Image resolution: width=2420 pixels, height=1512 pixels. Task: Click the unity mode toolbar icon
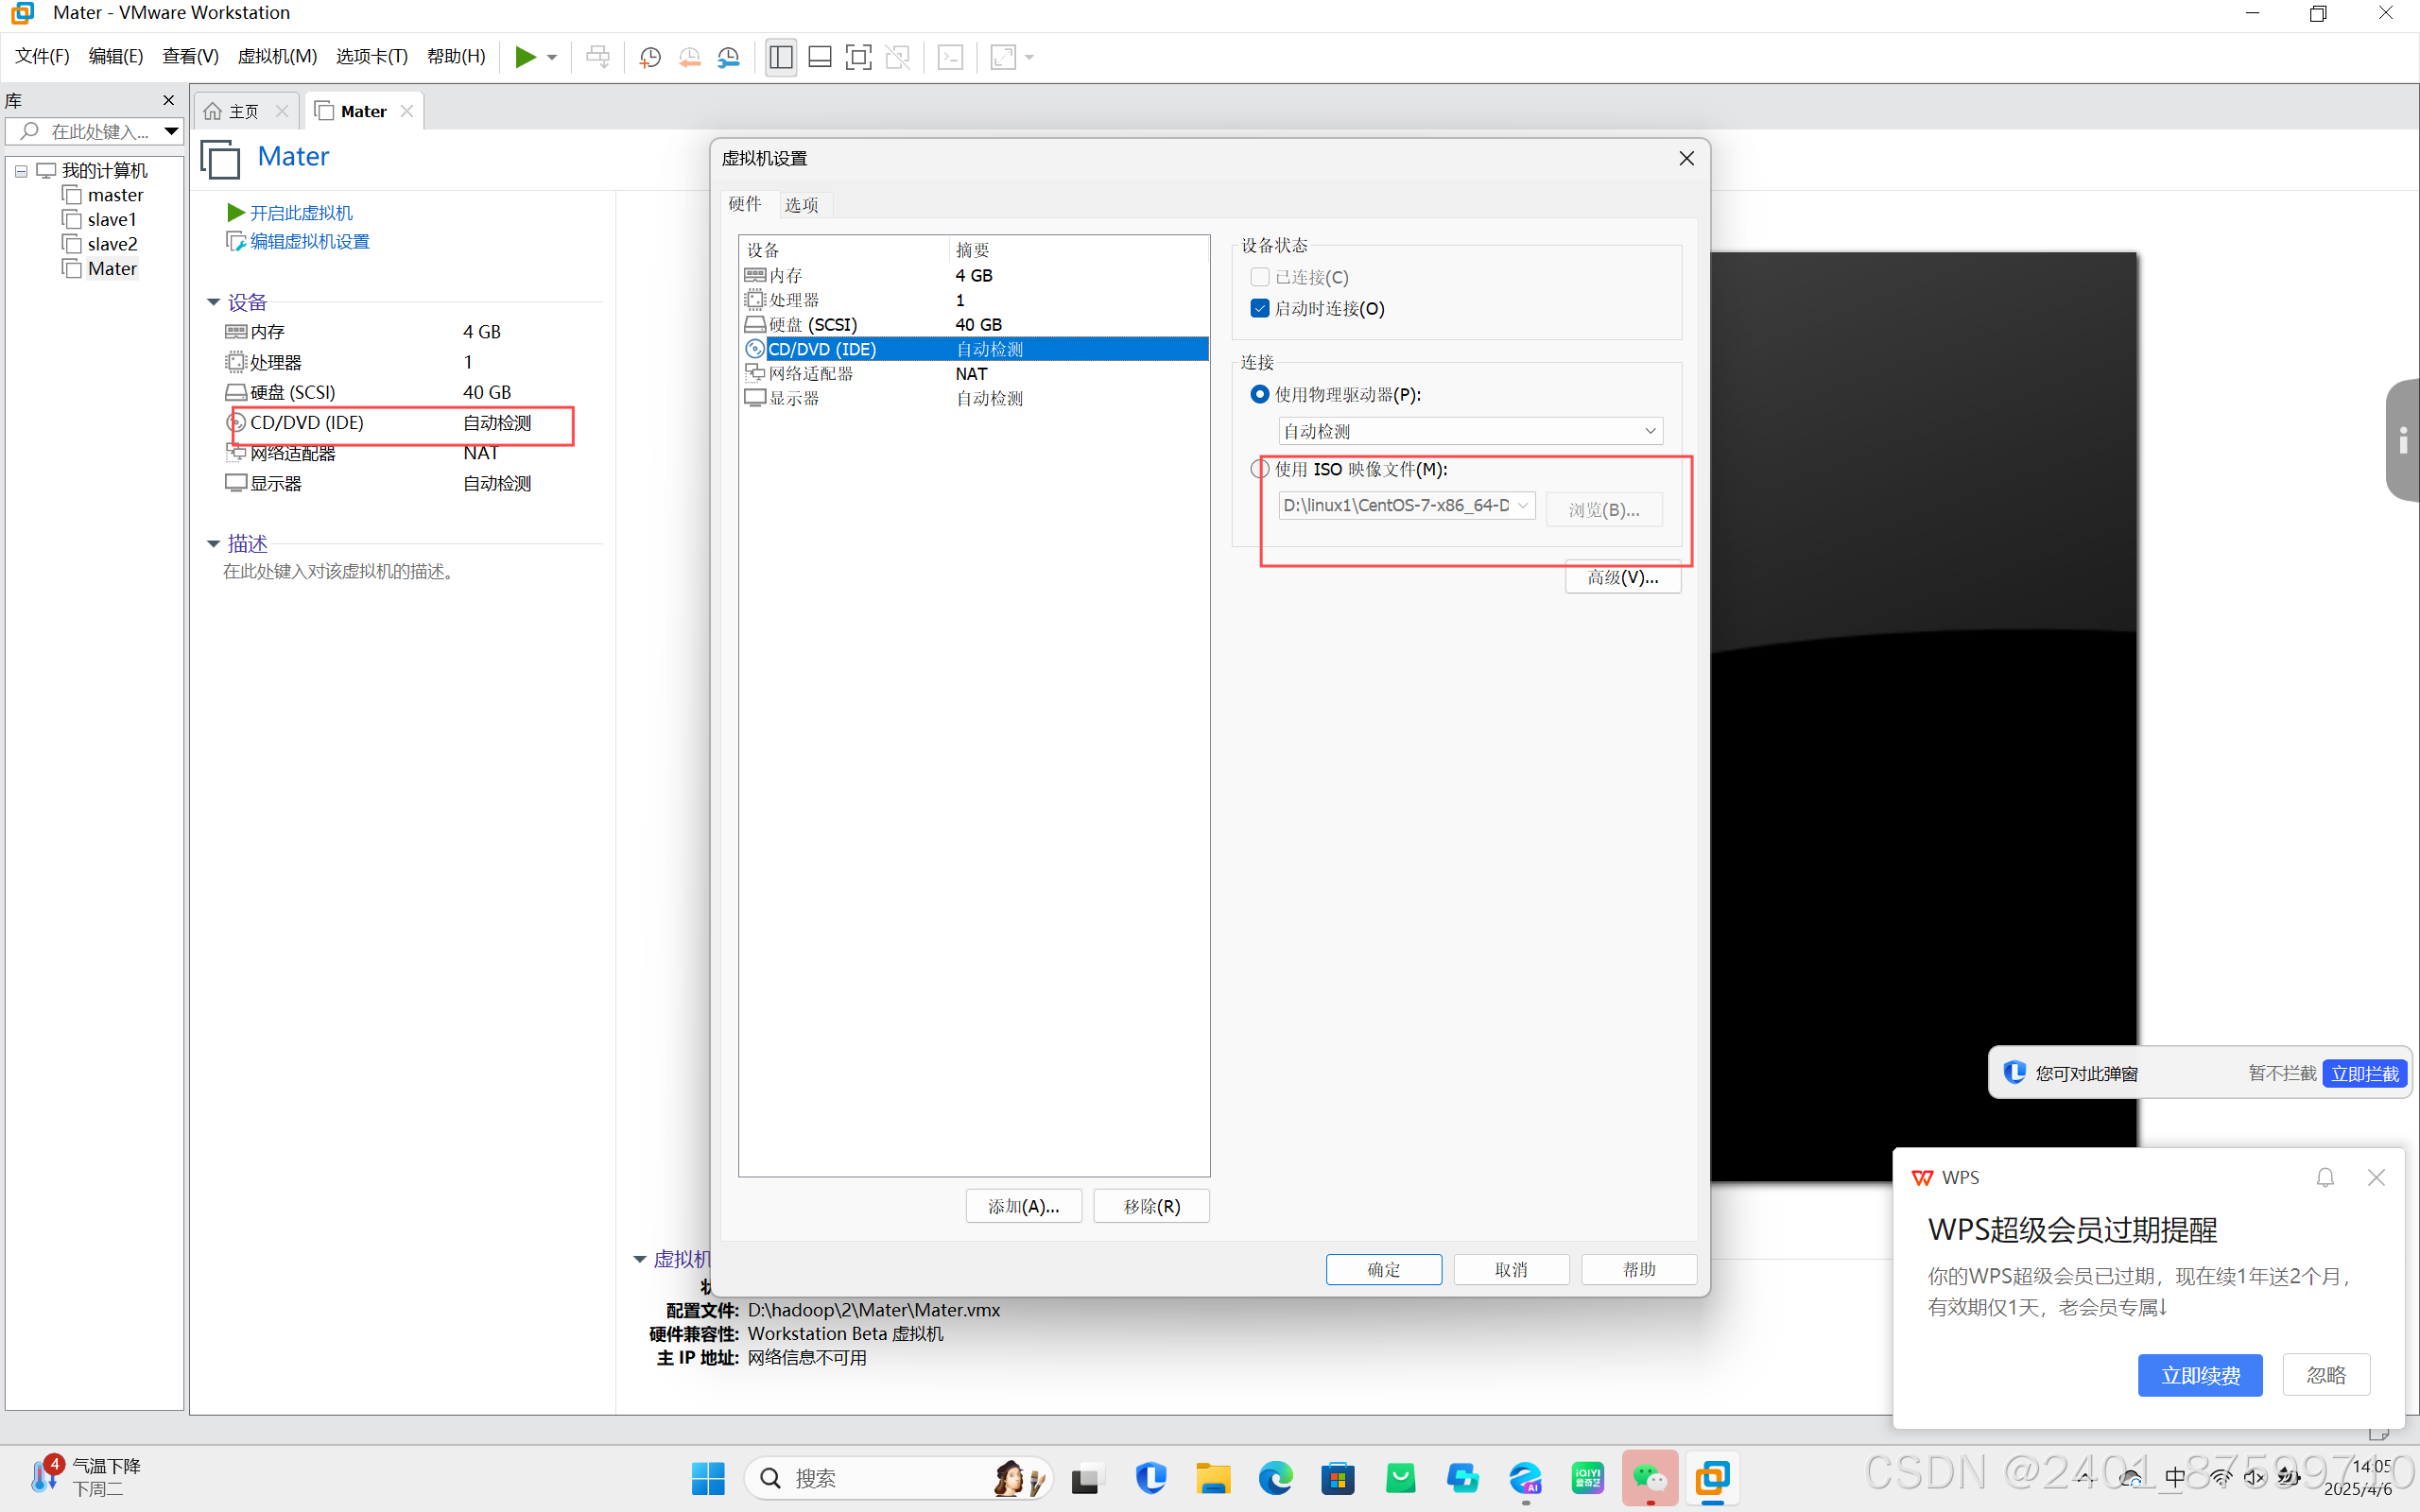click(x=898, y=57)
